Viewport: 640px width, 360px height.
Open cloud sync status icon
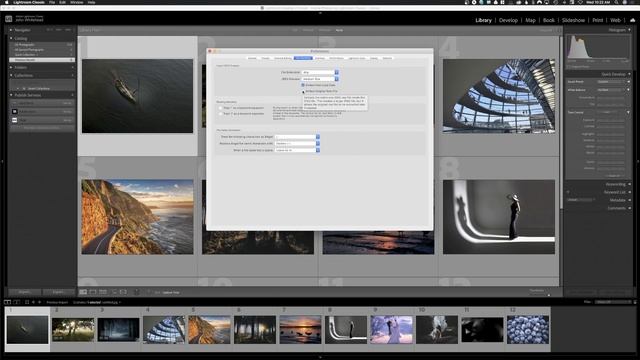[x=633, y=20]
